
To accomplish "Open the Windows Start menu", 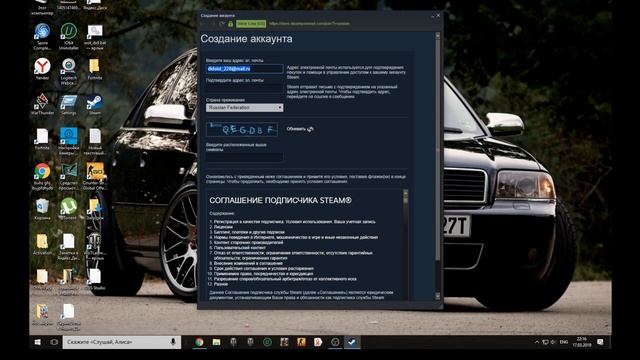I will point(38,342).
